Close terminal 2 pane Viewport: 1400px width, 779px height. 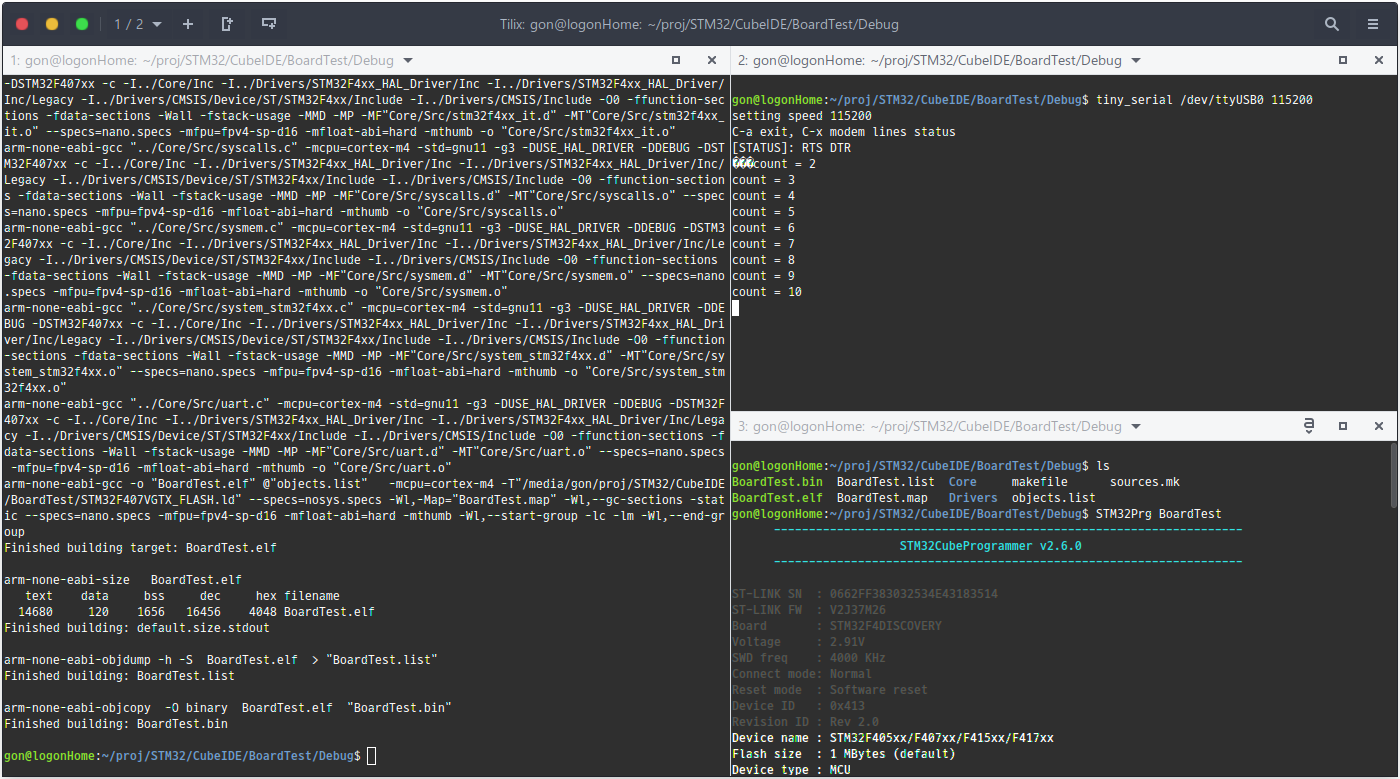coord(1380,60)
